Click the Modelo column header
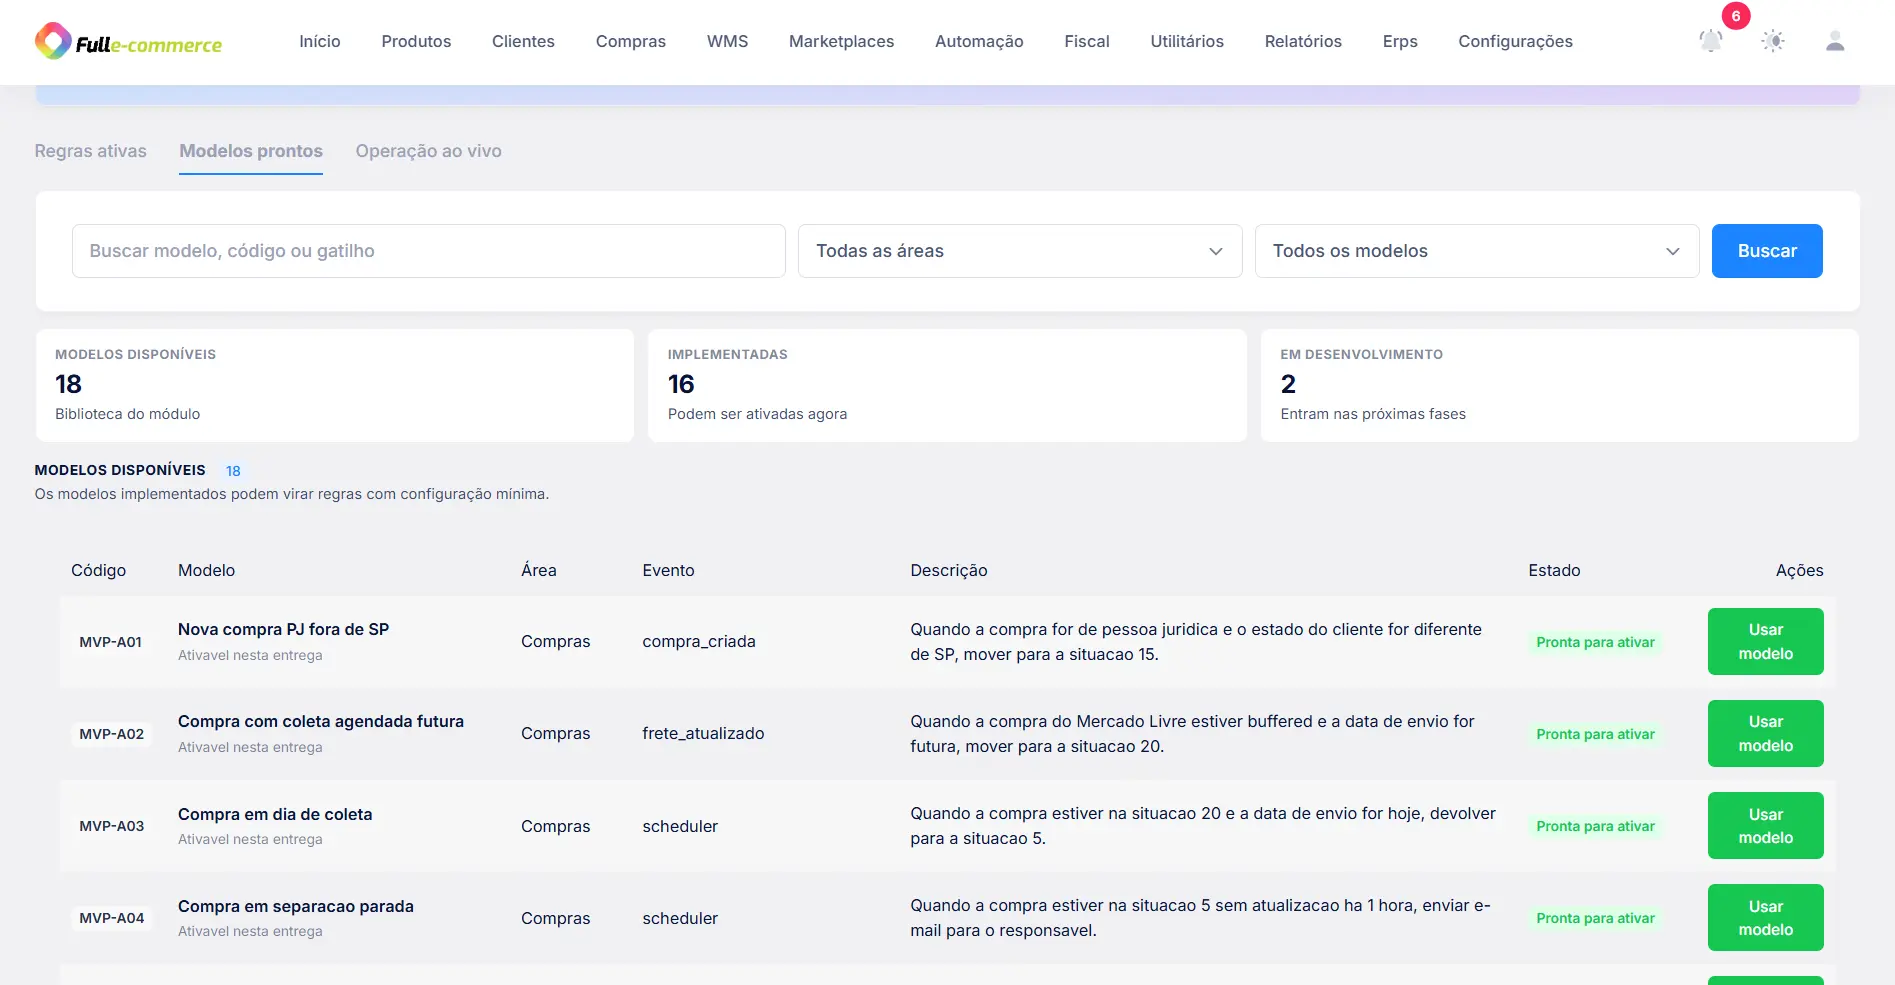 click(206, 570)
